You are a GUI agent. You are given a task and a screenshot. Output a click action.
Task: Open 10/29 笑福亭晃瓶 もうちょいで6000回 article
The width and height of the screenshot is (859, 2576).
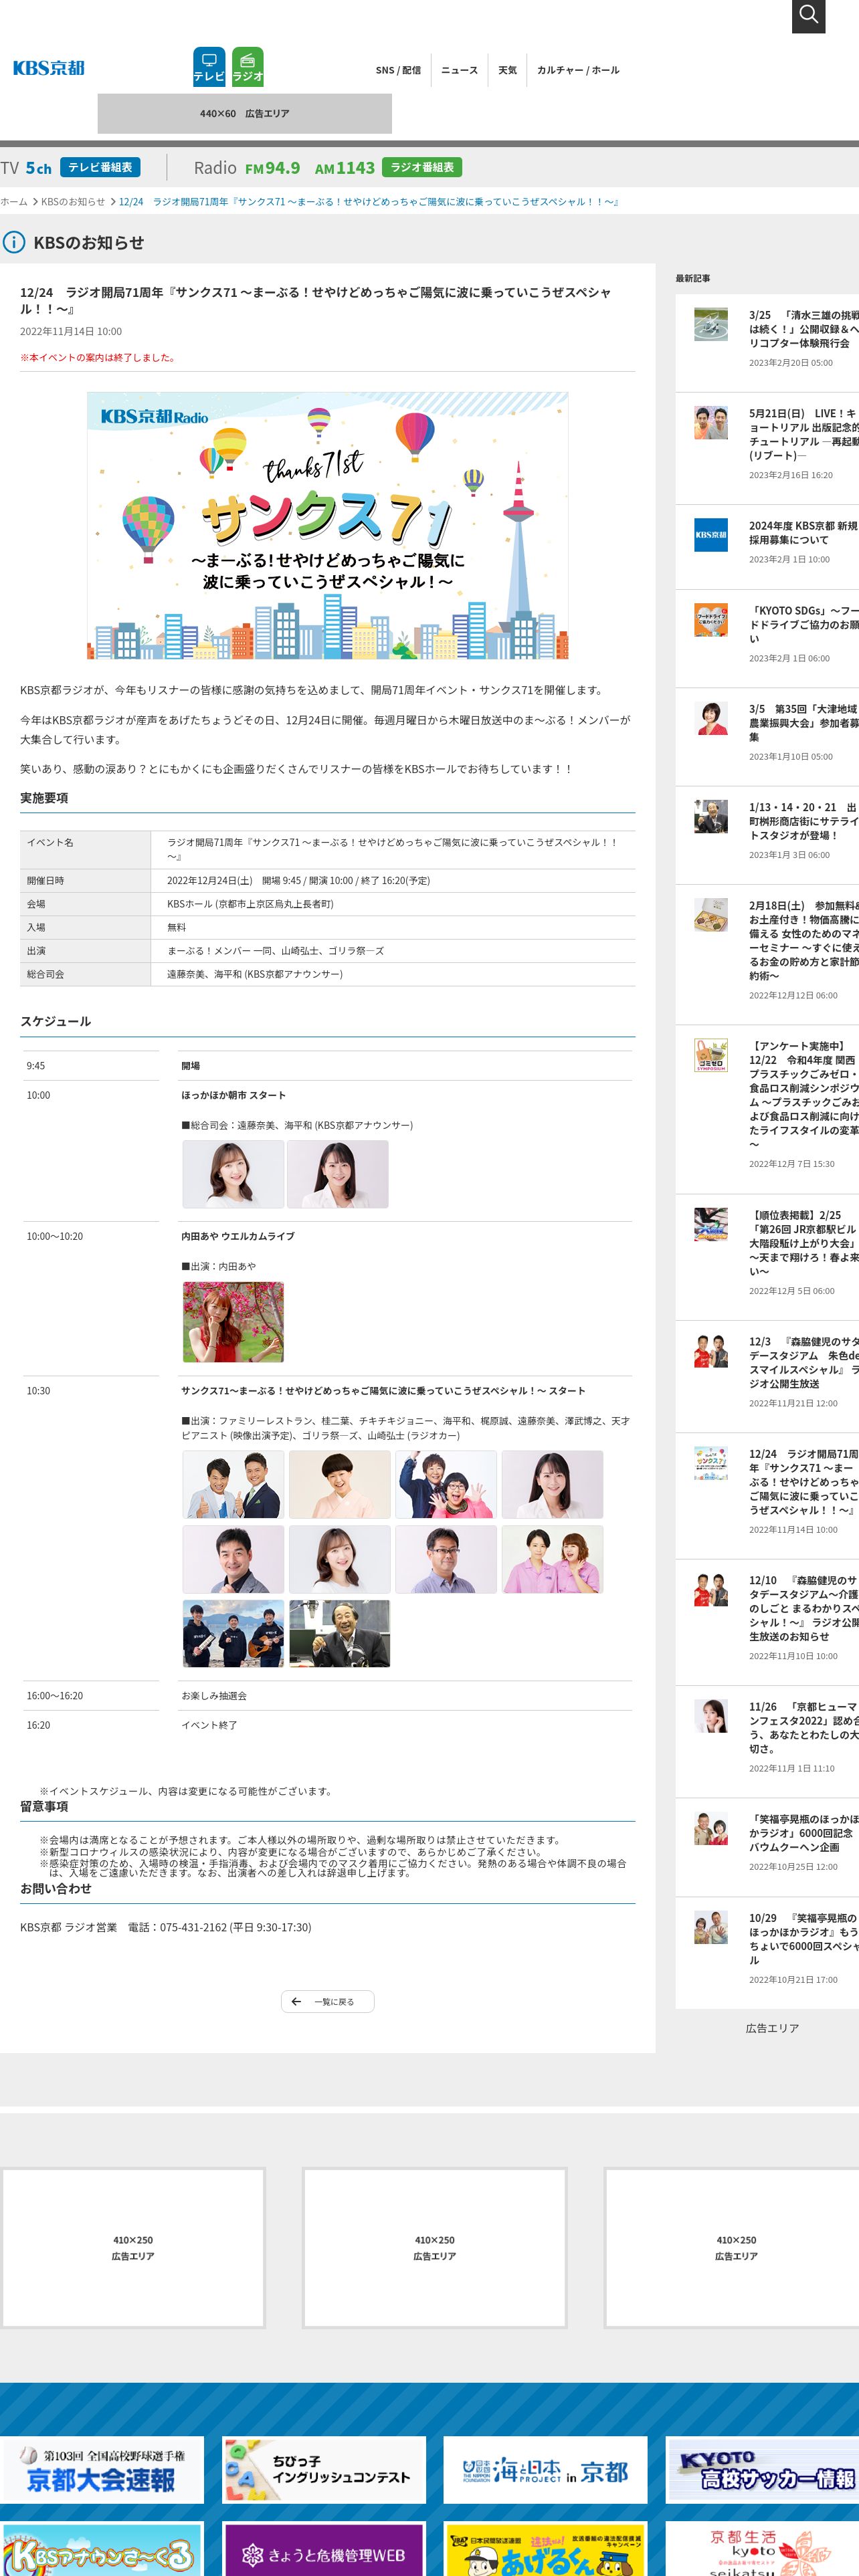tap(804, 1938)
